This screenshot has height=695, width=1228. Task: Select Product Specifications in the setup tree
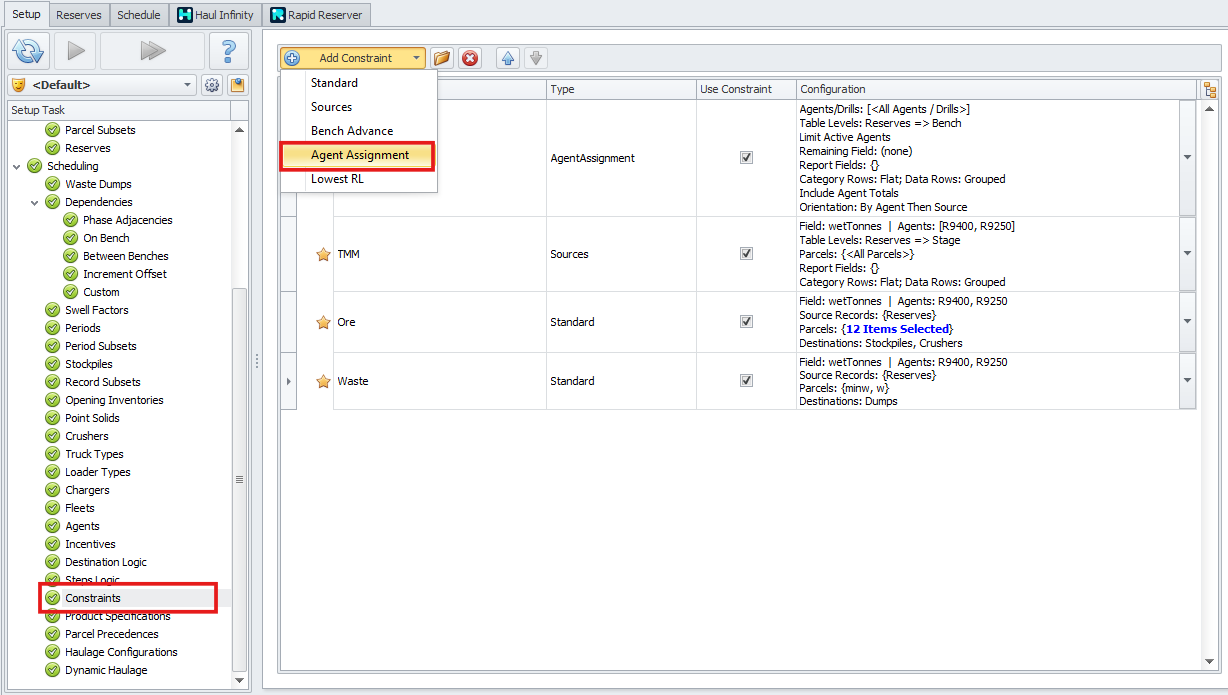click(117, 616)
